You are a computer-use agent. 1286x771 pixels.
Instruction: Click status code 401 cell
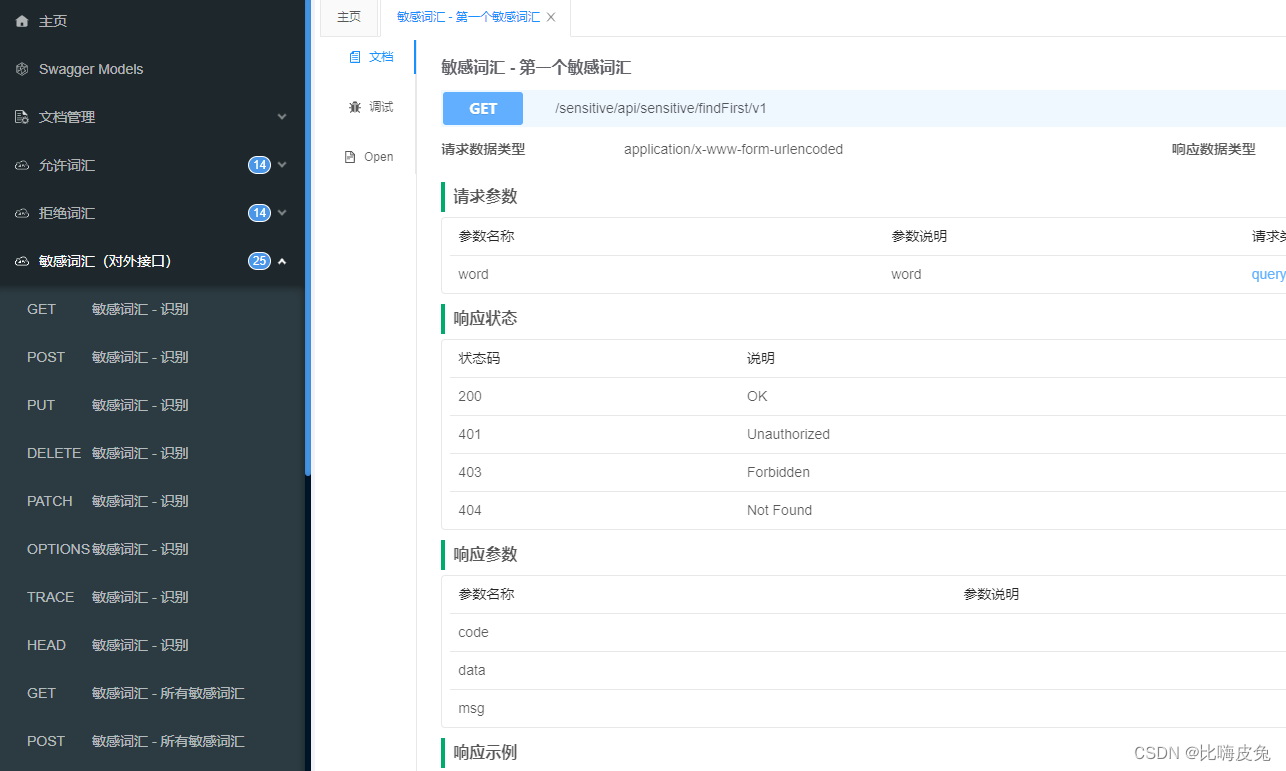(470, 434)
